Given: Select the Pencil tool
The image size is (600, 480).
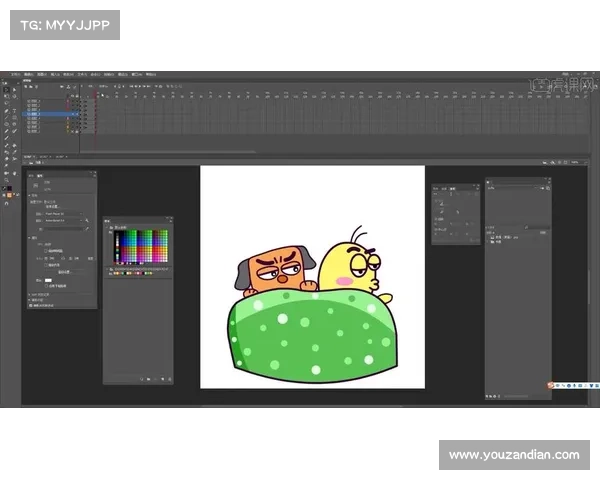Looking at the screenshot, I should [x=6, y=131].
